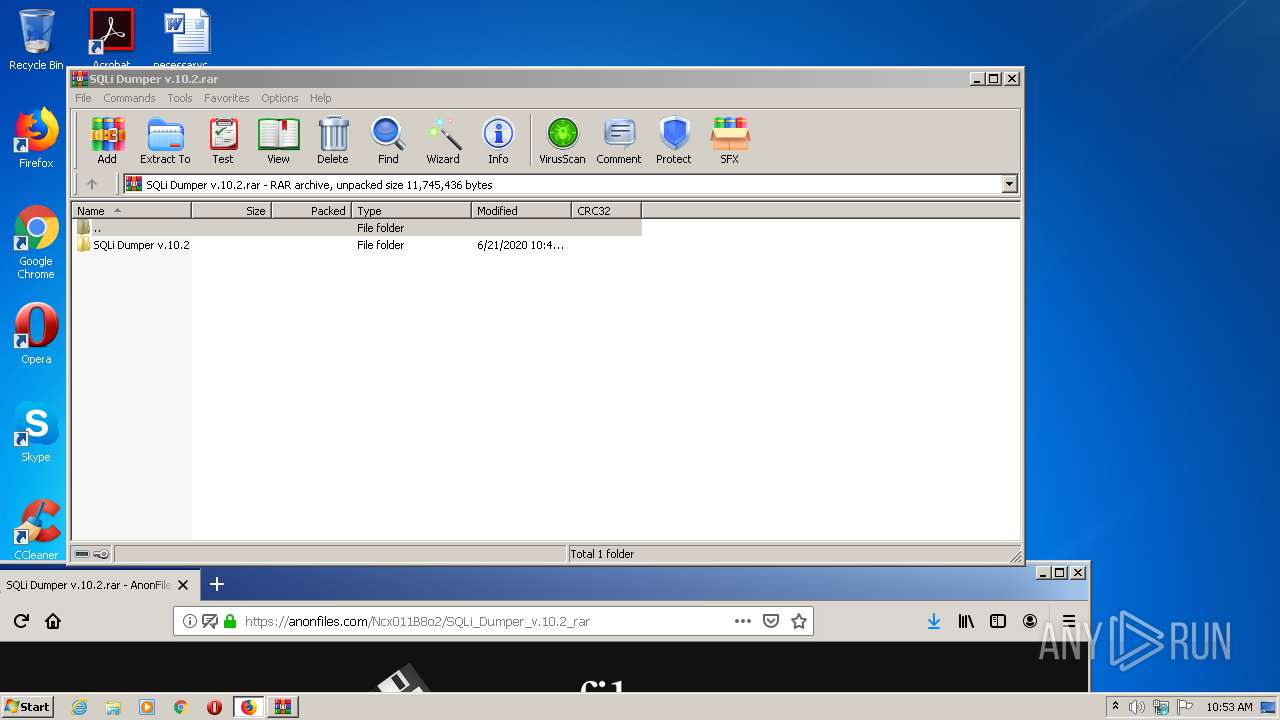1280x720 pixels.
Task: Launch Google Chrome desktop shortcut
Action: (36, 242)
